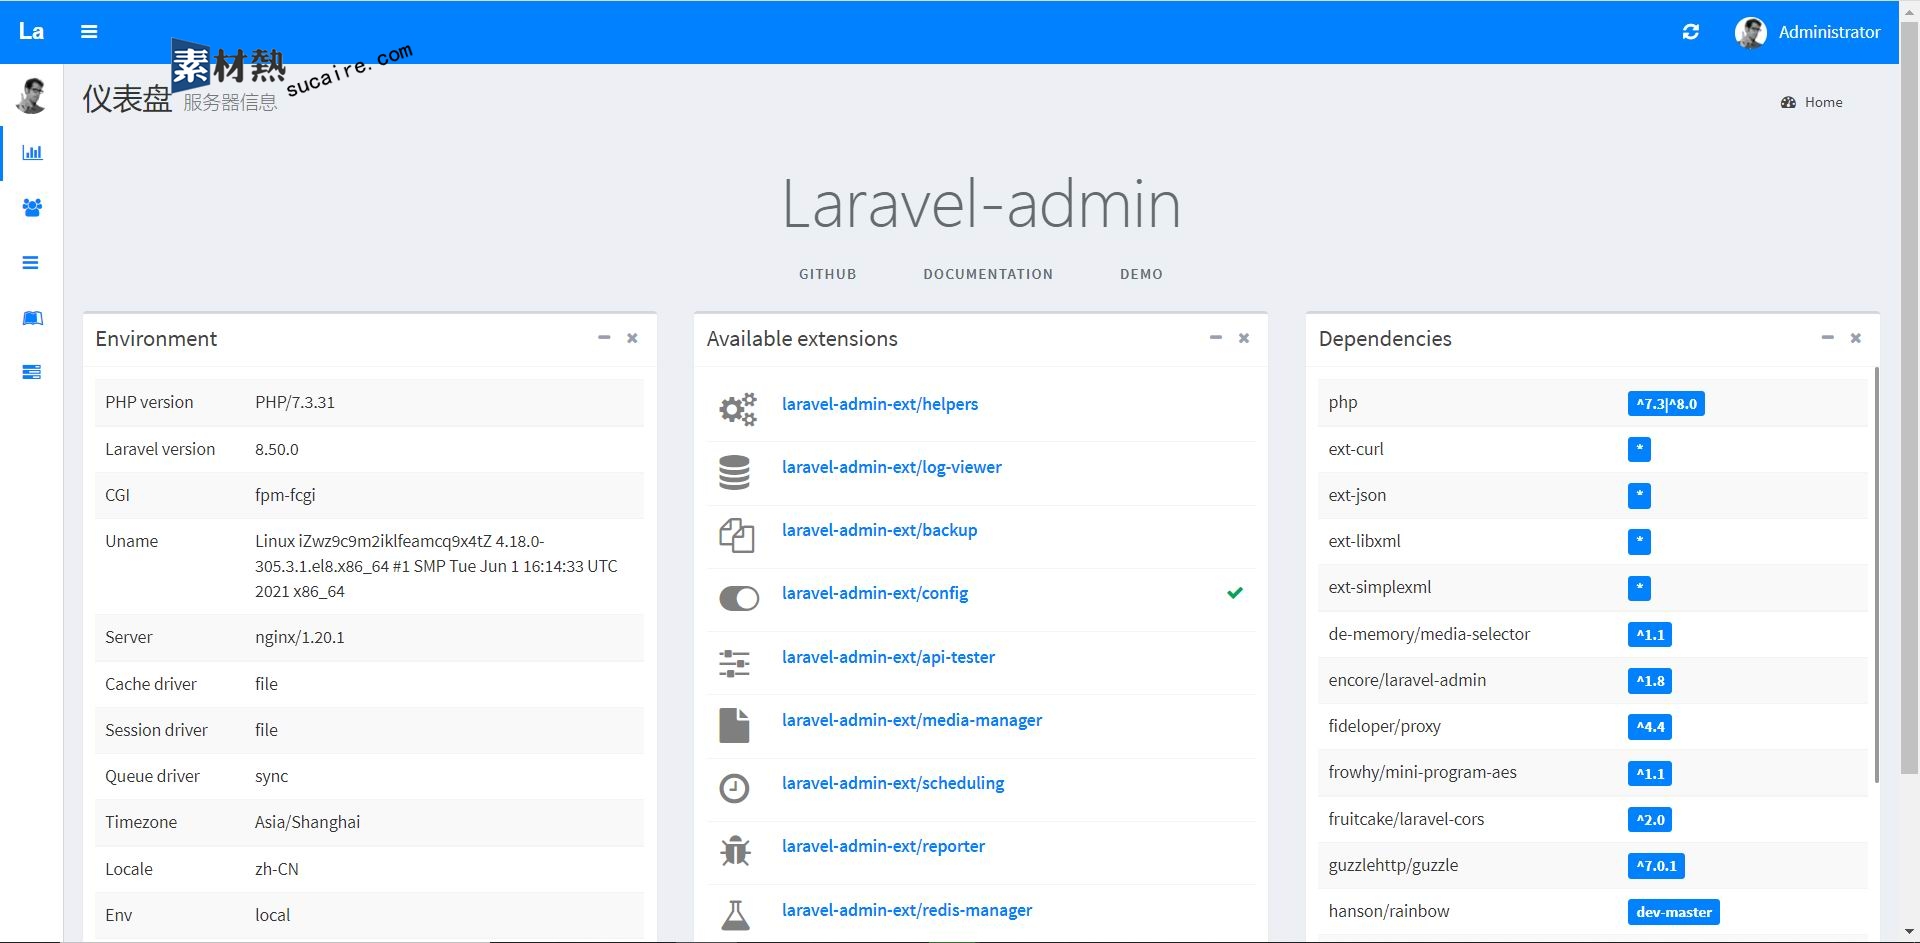Click the 仪表盘 page heading

point(127,99)
